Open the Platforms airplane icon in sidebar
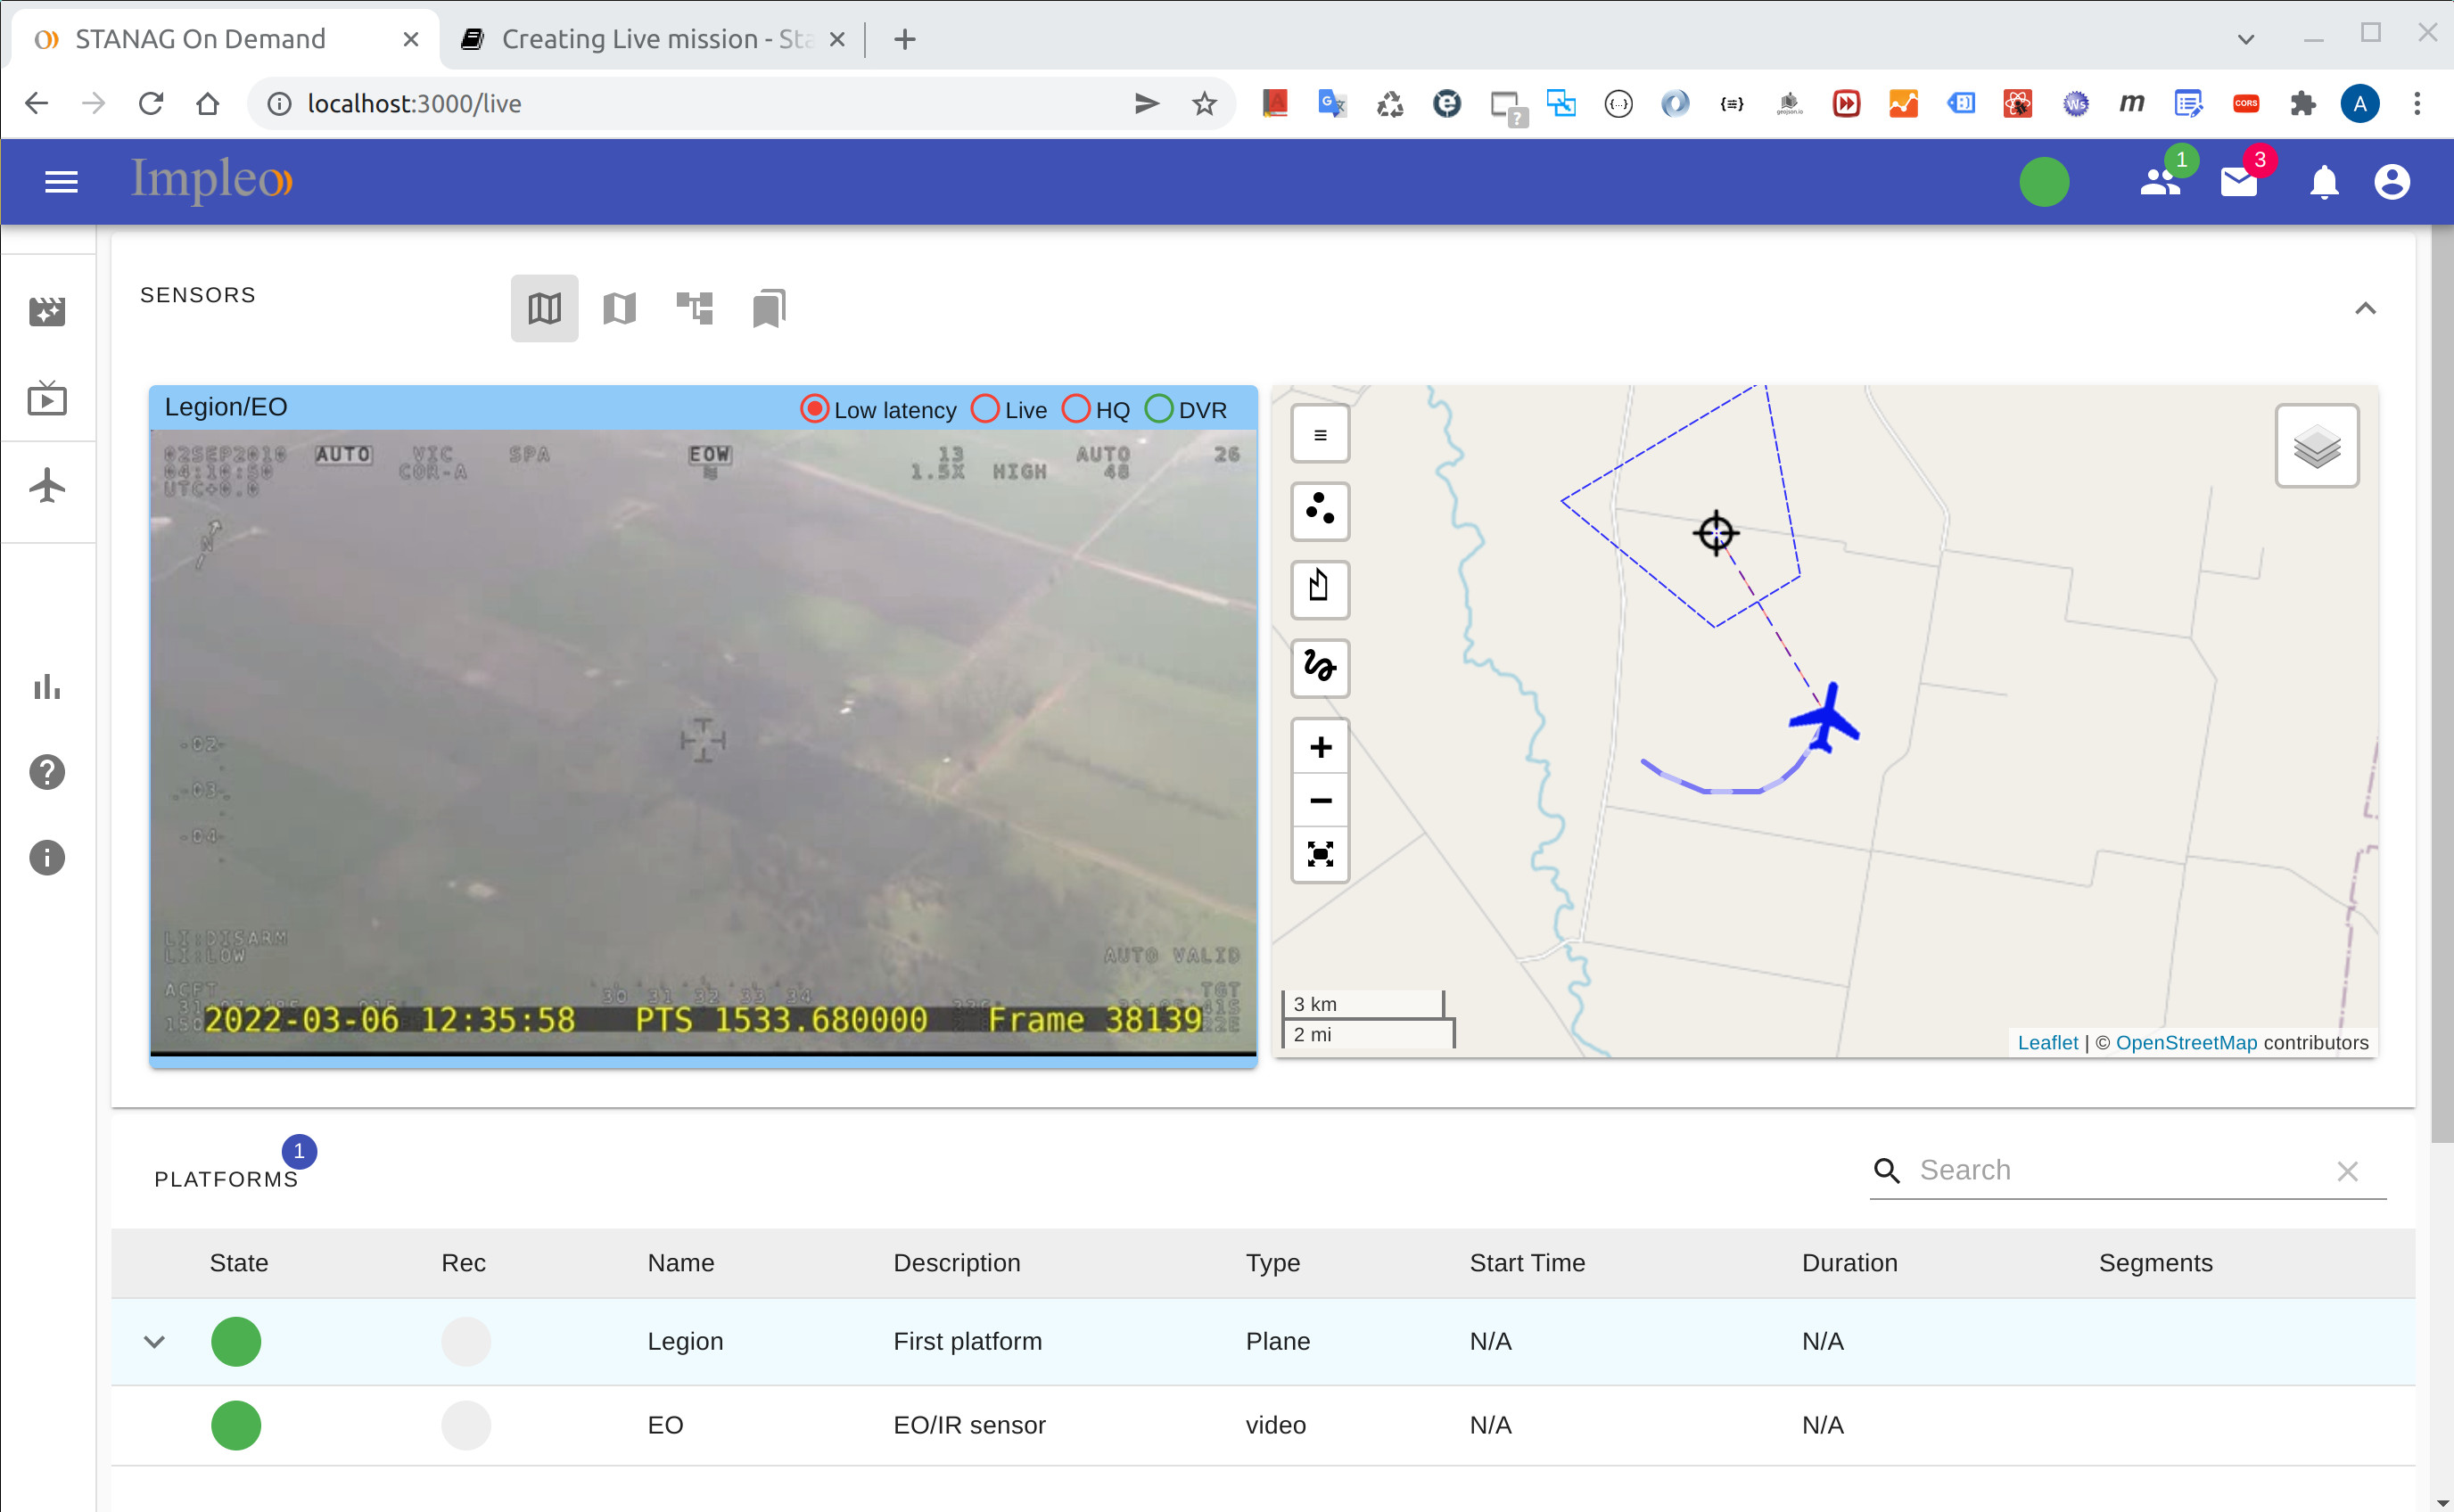The image size is (2454, 1512). tap(46, 485)
